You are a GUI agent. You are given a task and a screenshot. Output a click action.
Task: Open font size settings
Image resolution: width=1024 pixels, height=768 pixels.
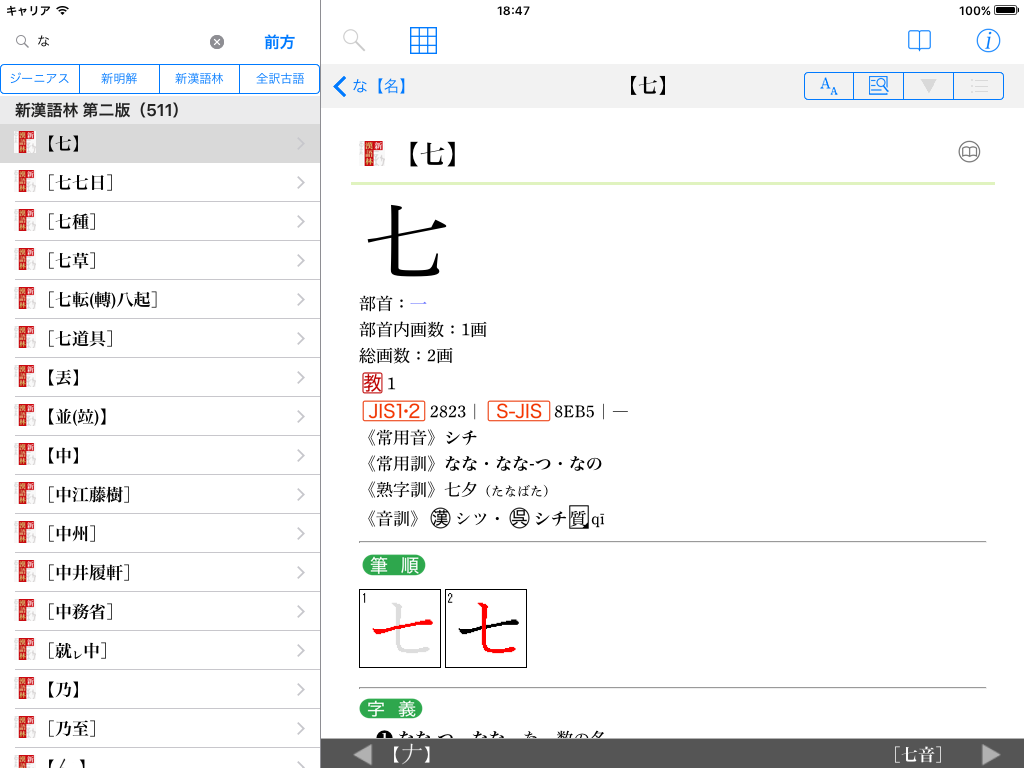[829, 86]
